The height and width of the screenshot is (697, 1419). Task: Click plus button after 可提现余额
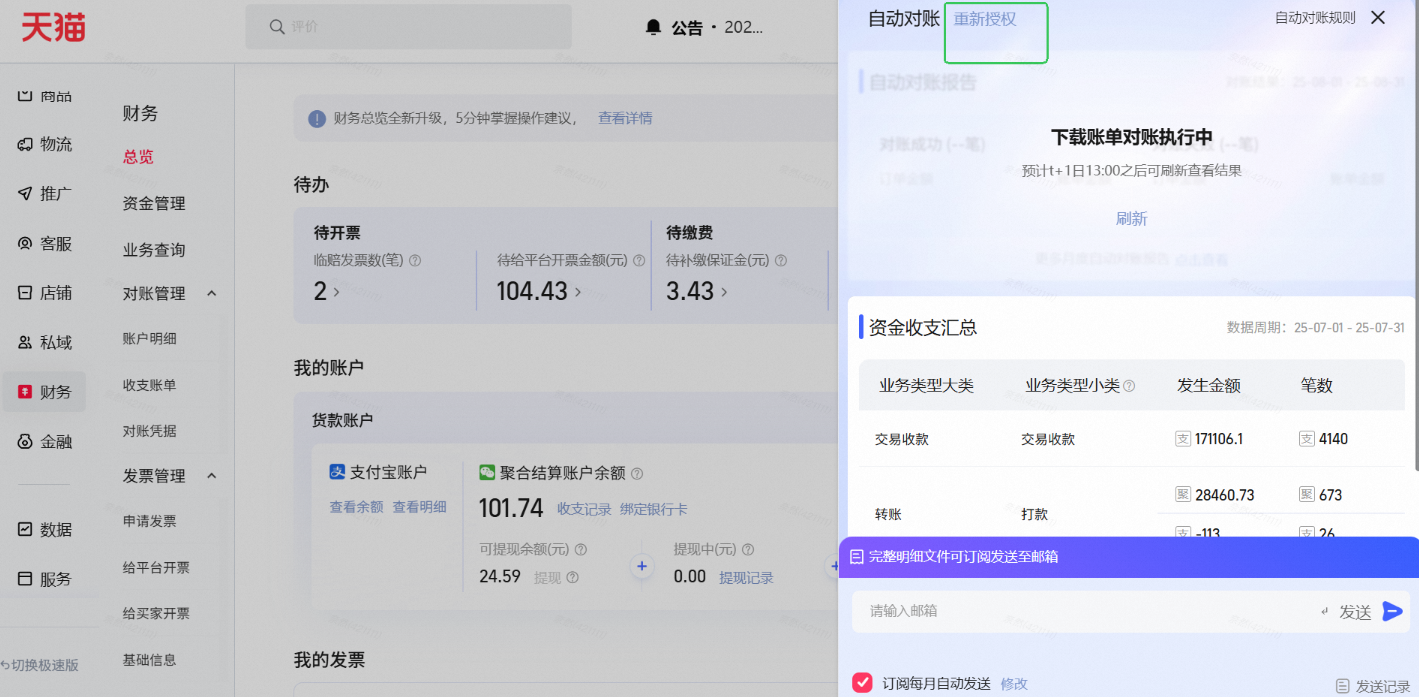point(642,567)
